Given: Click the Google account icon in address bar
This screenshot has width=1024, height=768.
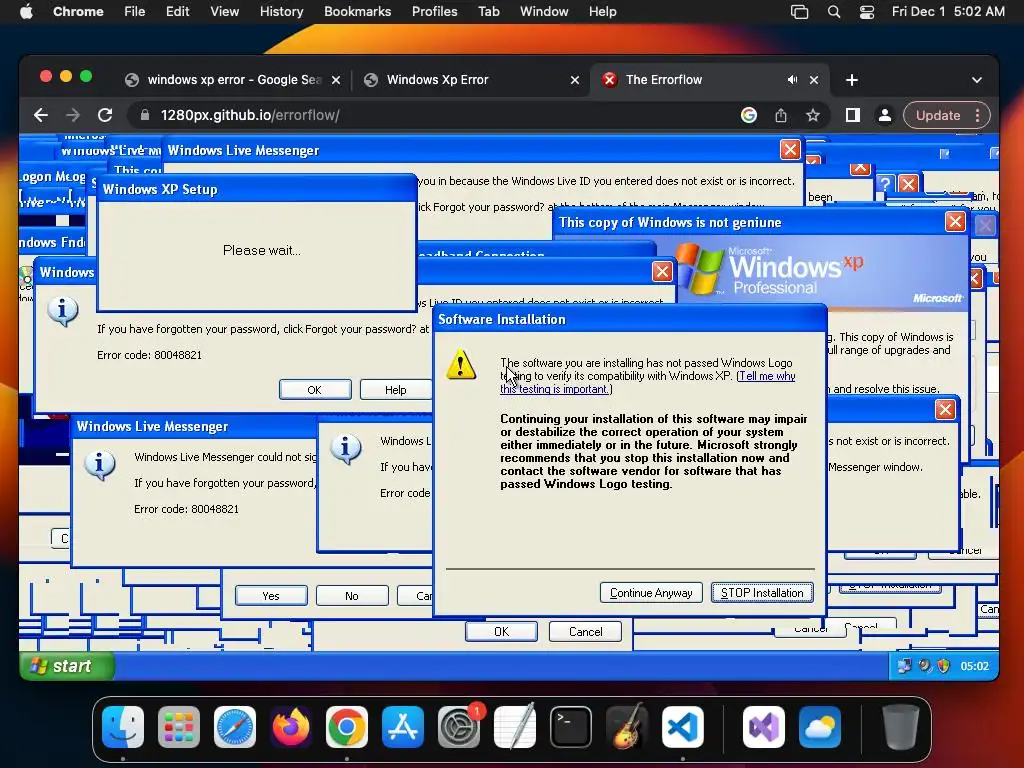Looking at the screenshot, I should pyautogui.click(x=748, y=115).
